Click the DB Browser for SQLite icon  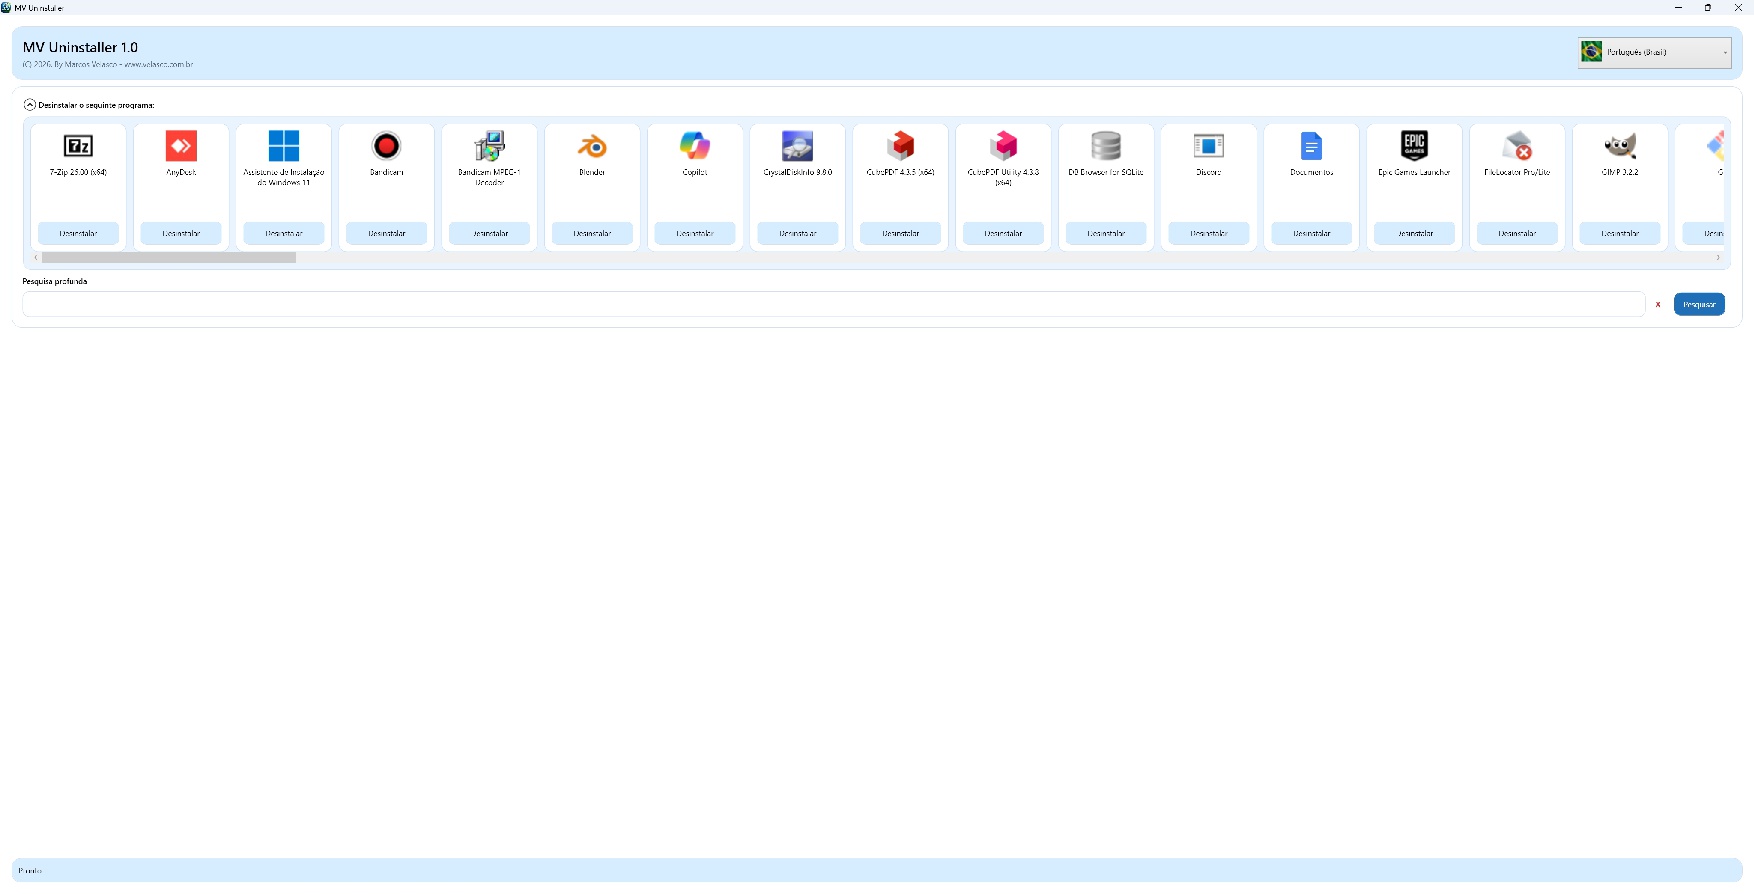pos(1106,146)
